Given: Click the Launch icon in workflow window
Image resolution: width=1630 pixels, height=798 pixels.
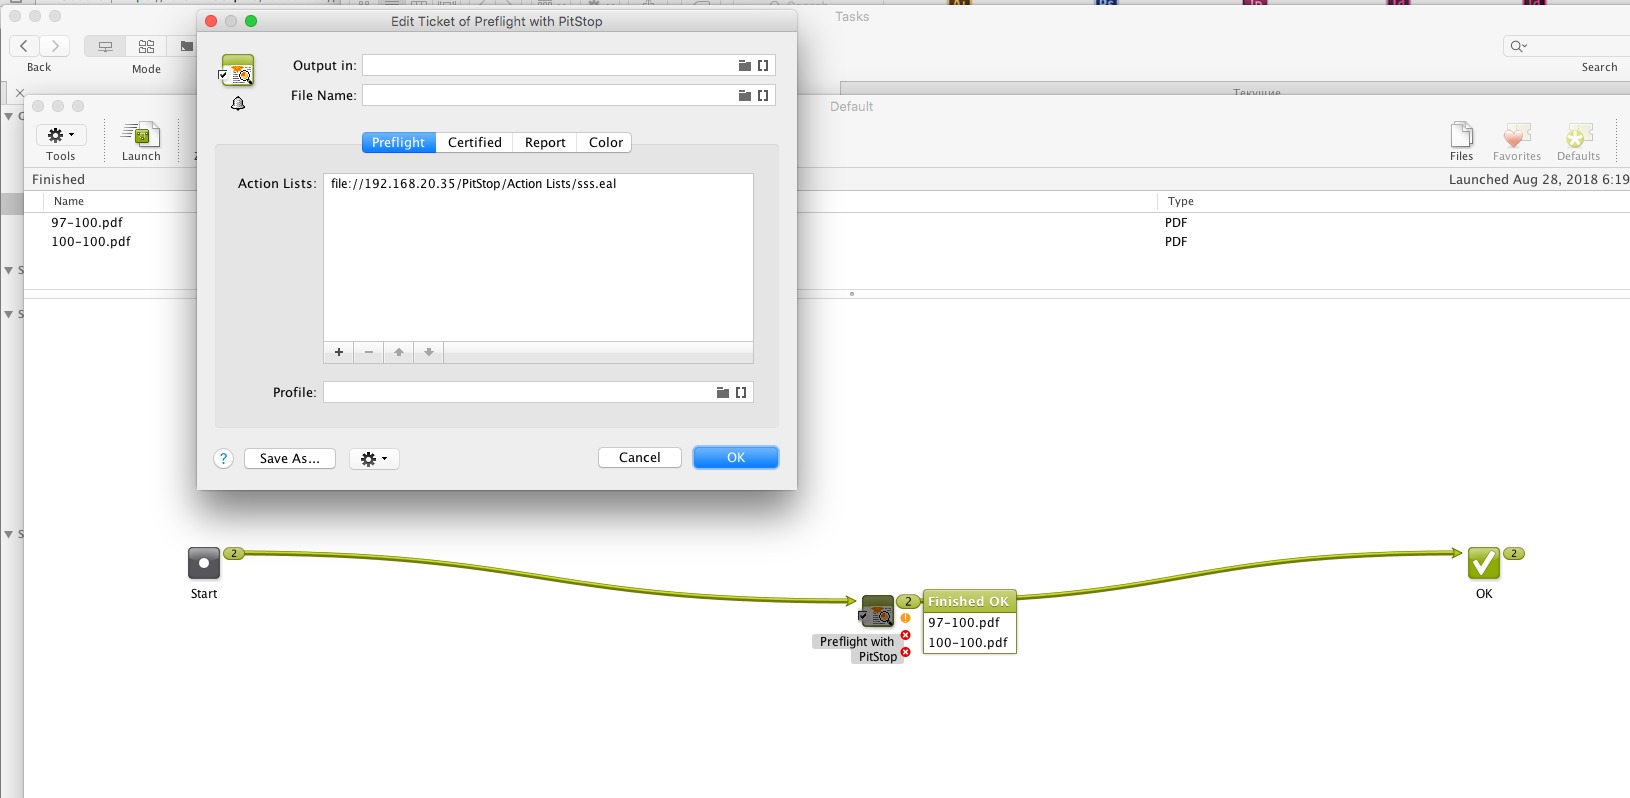Looking at the screenshot, I should pyautogui.click(x=141, y=134).
